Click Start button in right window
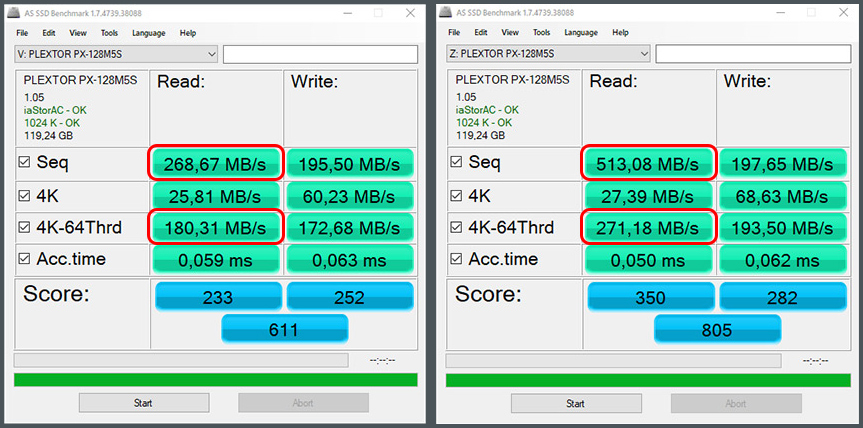The width and height of the screenshot is (863, 428). coord(576,403)
